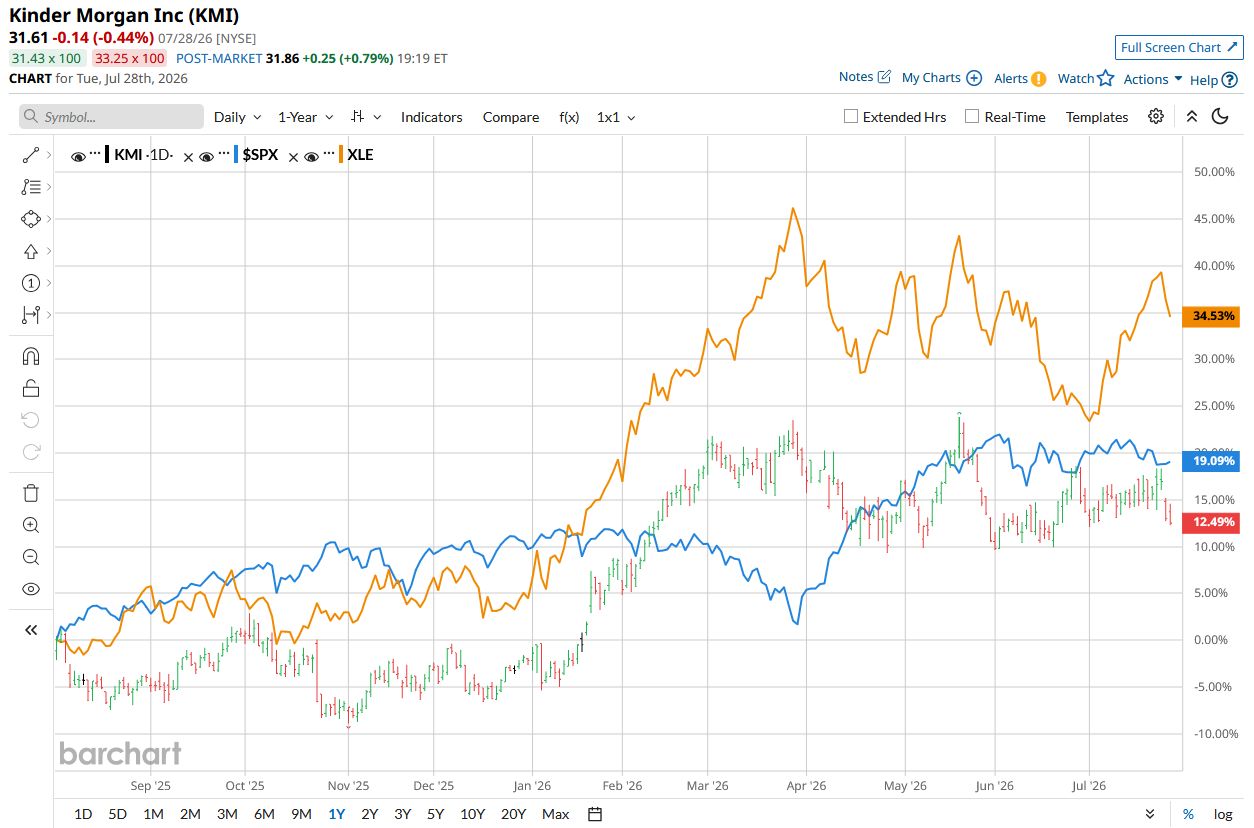Select the 6M range tab
Screen dimensions: 1254x828
264,814
